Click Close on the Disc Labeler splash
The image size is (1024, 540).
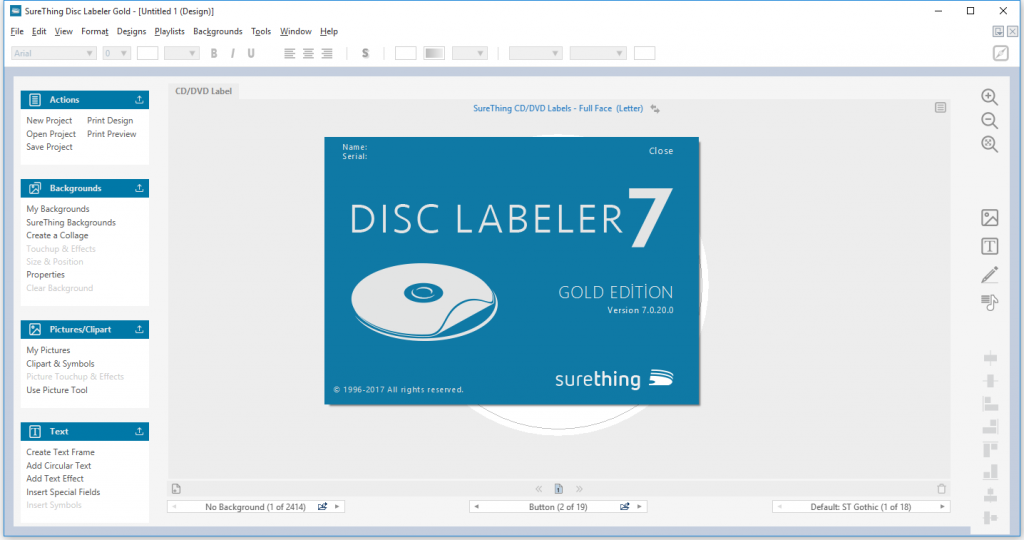pos(661,151)
